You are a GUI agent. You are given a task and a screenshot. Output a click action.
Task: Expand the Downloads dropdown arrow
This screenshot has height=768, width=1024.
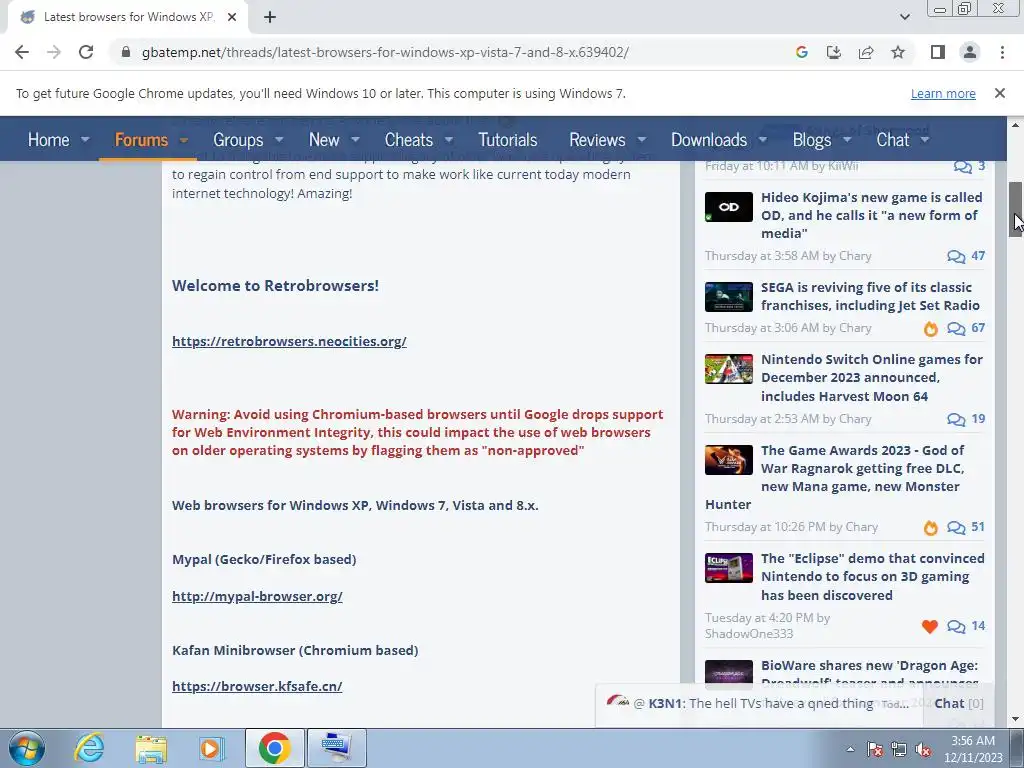[x=762, y=139]
